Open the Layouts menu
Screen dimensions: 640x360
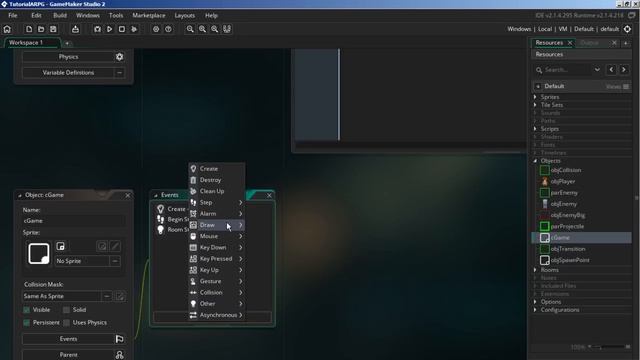tap(184, 16)
